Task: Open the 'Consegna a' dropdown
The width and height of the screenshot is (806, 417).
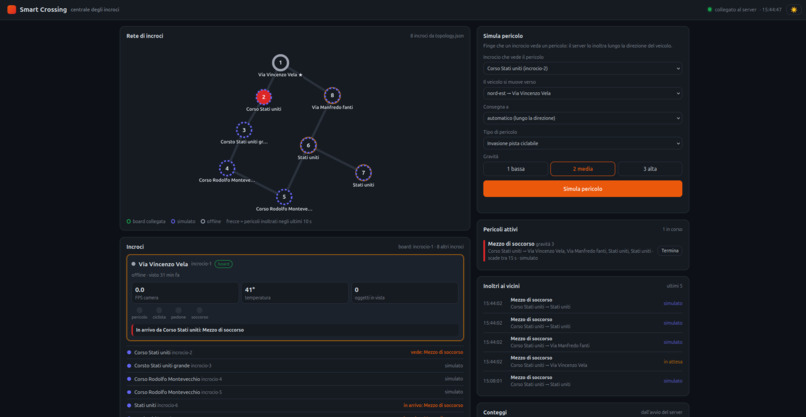Action: [x=582, y=118]
